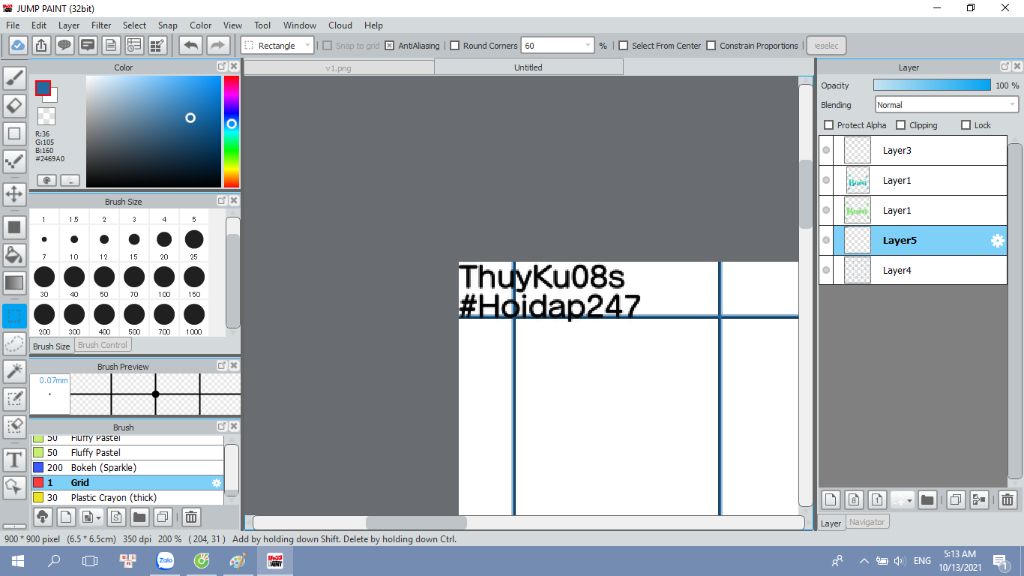
Task: Switch to the v1.png document tab
Action: (338, 67)
